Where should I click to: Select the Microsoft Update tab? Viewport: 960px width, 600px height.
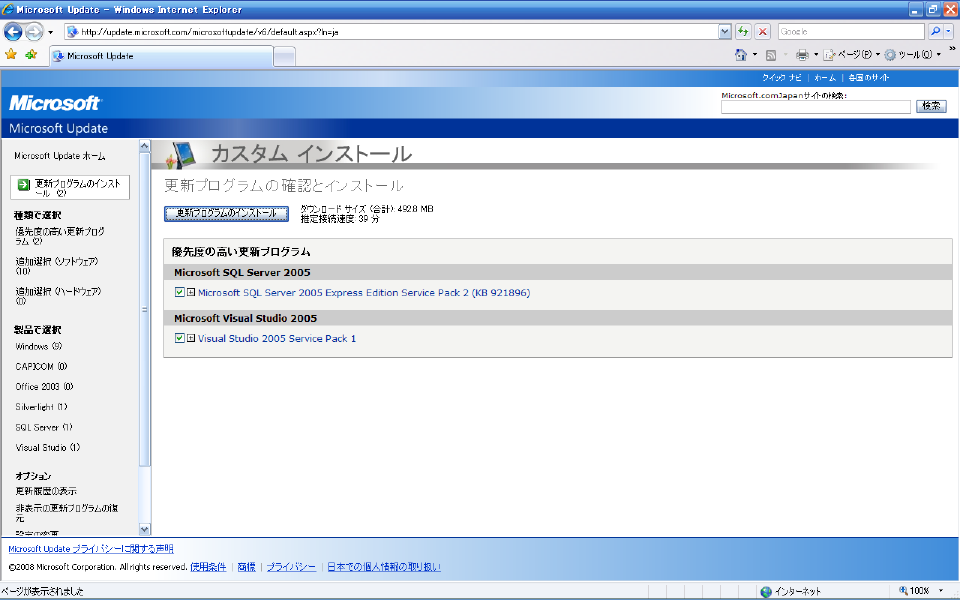(x=161, y=56)
